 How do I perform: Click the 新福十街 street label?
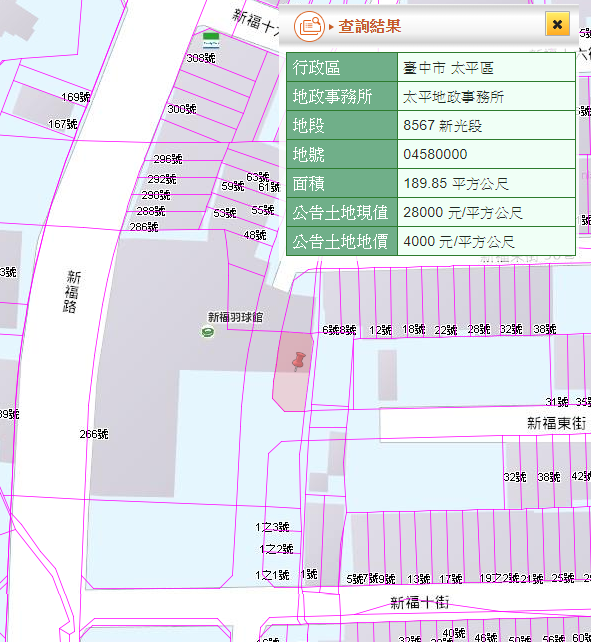click(x=419, y=603)
